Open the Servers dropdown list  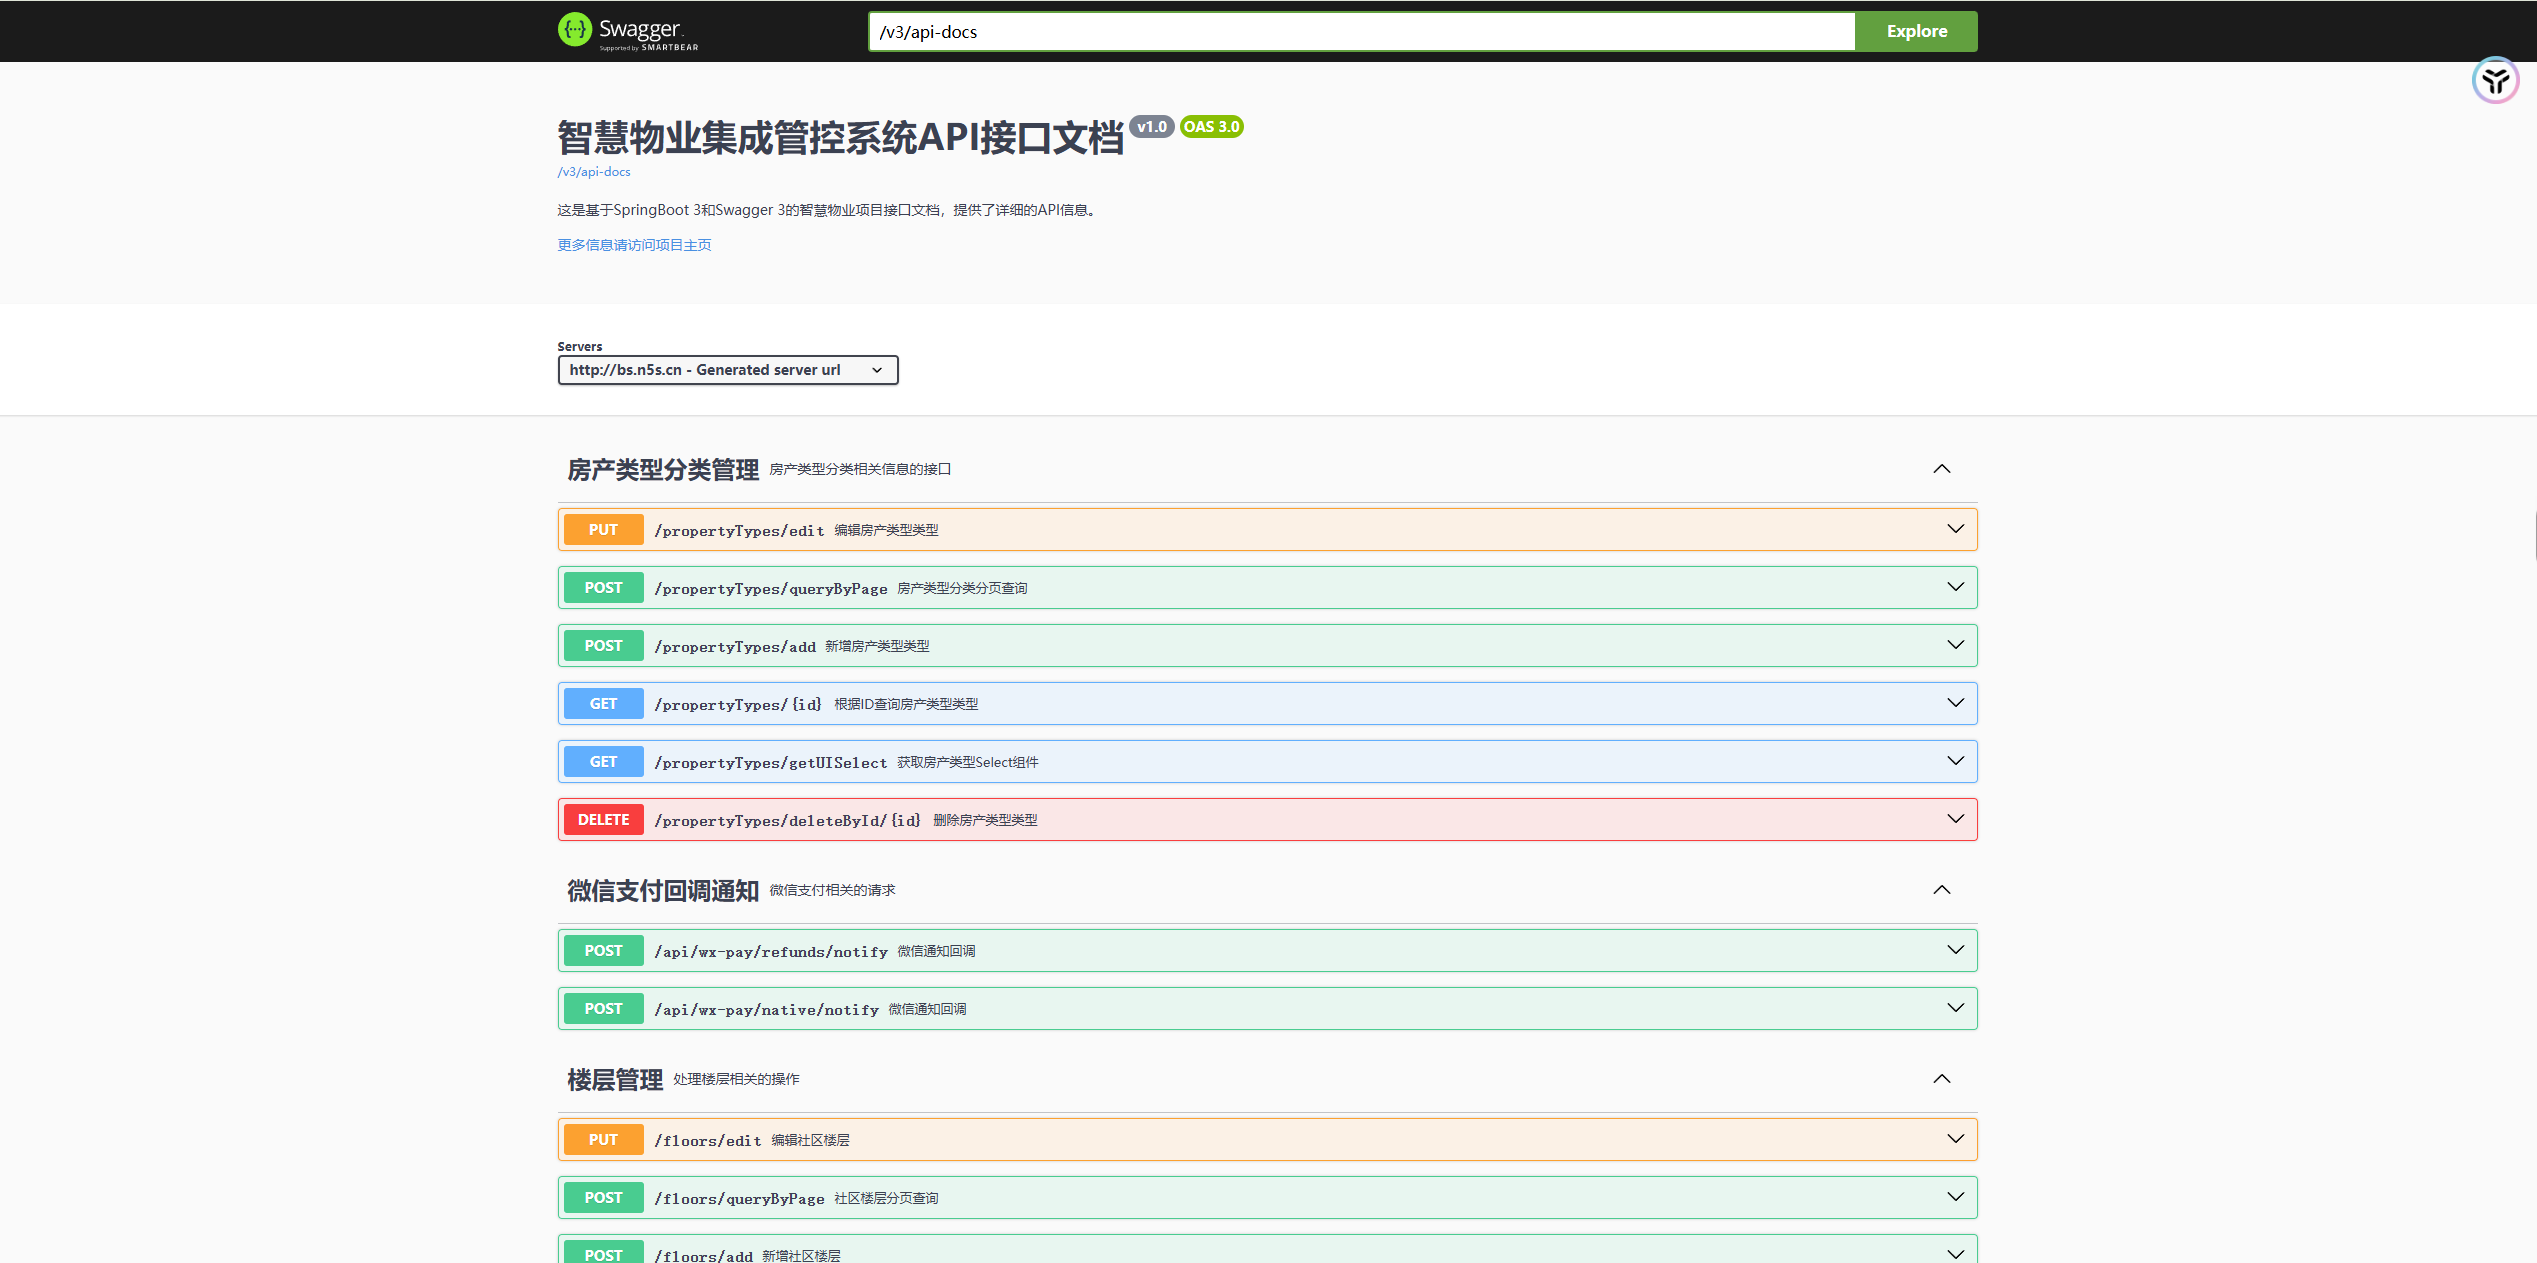727,370
